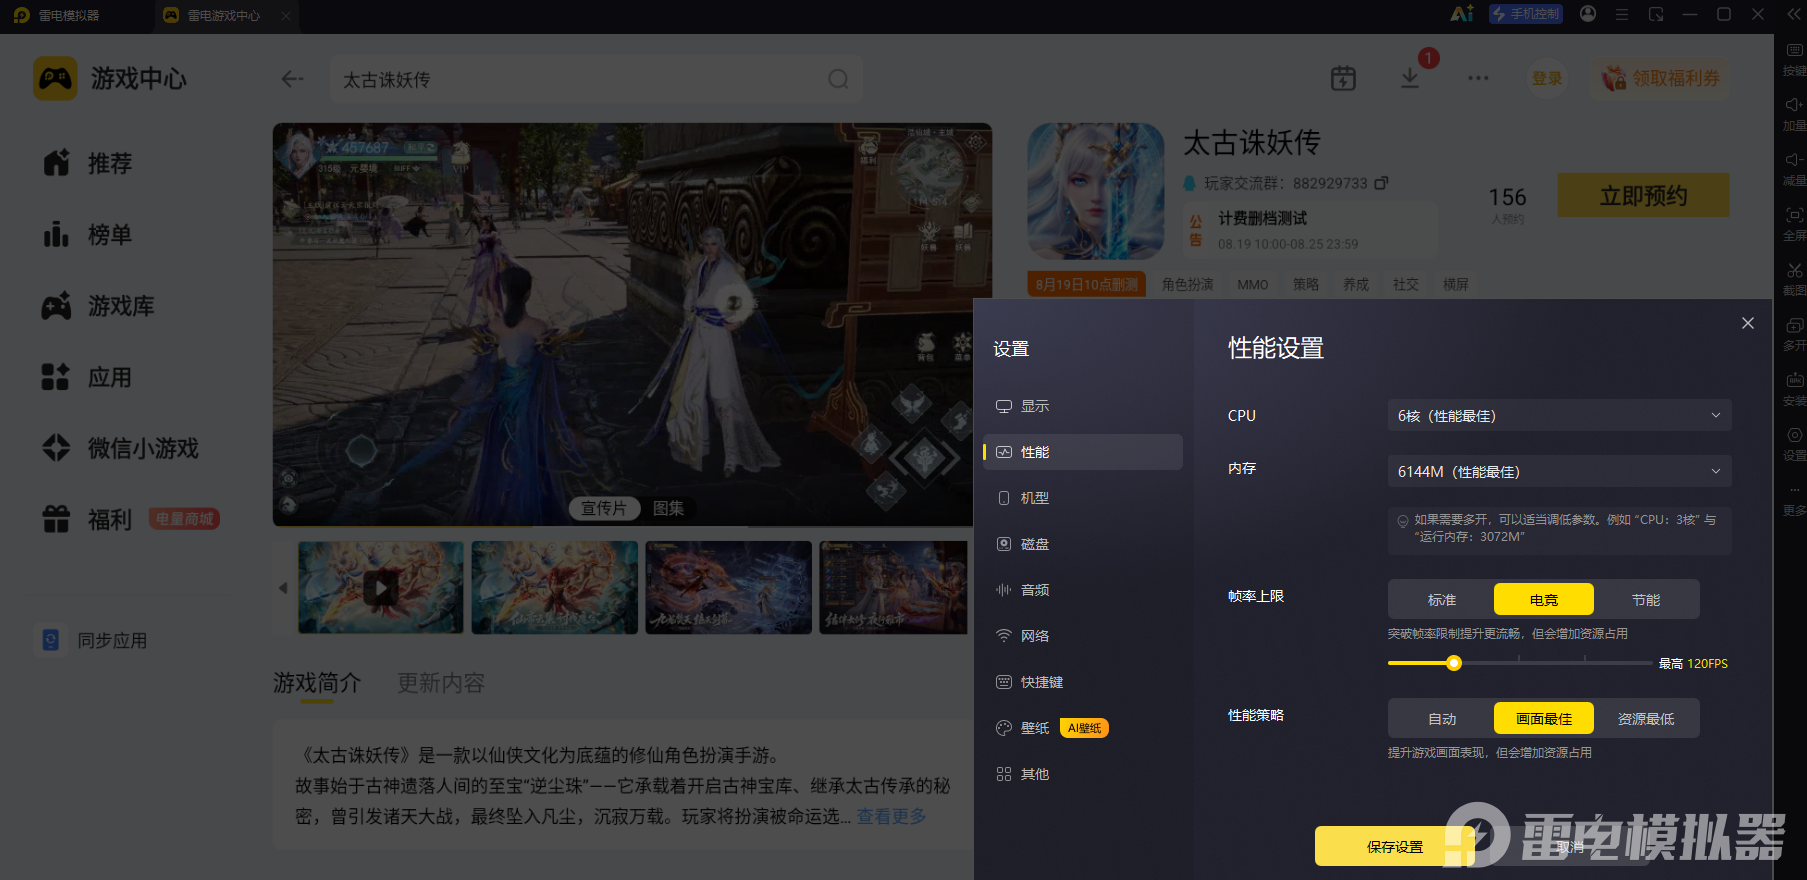Click the 截图 screenshot scissors icon
The image size is (1807, 880).
1794,279
